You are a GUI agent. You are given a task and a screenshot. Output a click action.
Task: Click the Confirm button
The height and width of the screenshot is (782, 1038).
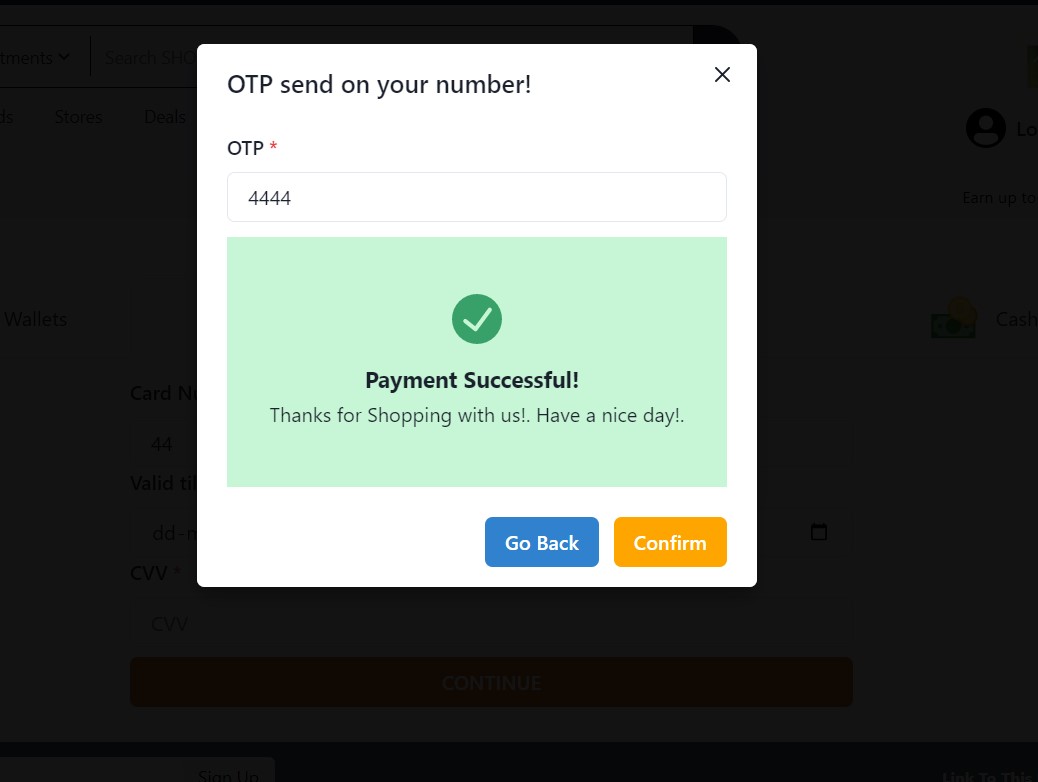coord(670,542)
